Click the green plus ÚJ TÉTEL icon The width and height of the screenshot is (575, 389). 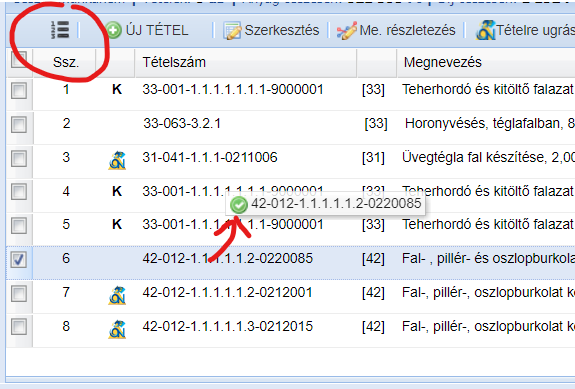[x=113, y=30]
